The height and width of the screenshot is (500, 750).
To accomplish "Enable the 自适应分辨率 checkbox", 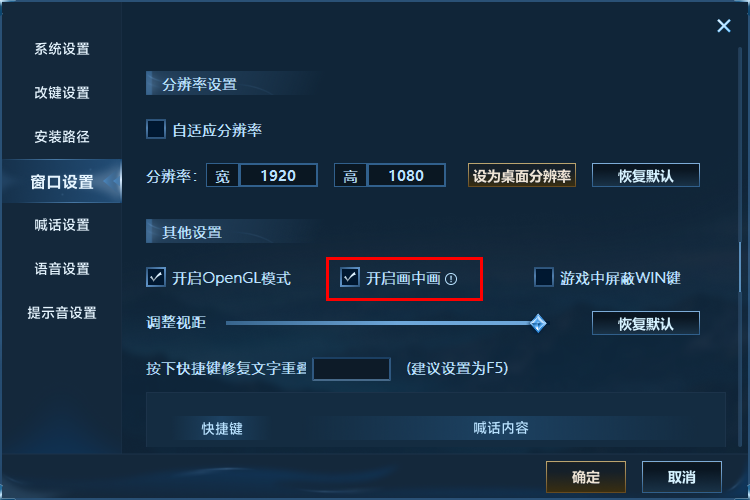I will 156,129.
